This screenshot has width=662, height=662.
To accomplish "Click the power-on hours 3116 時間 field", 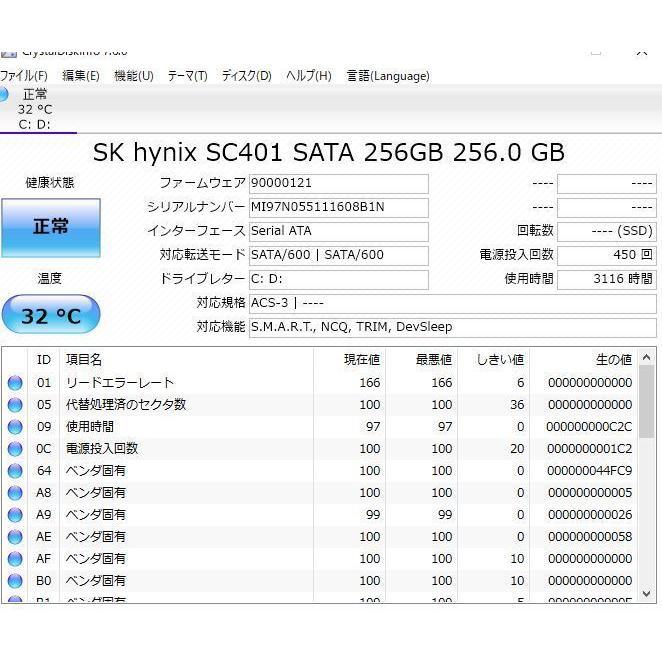I will pyautogui.click(x=607, y=279).
